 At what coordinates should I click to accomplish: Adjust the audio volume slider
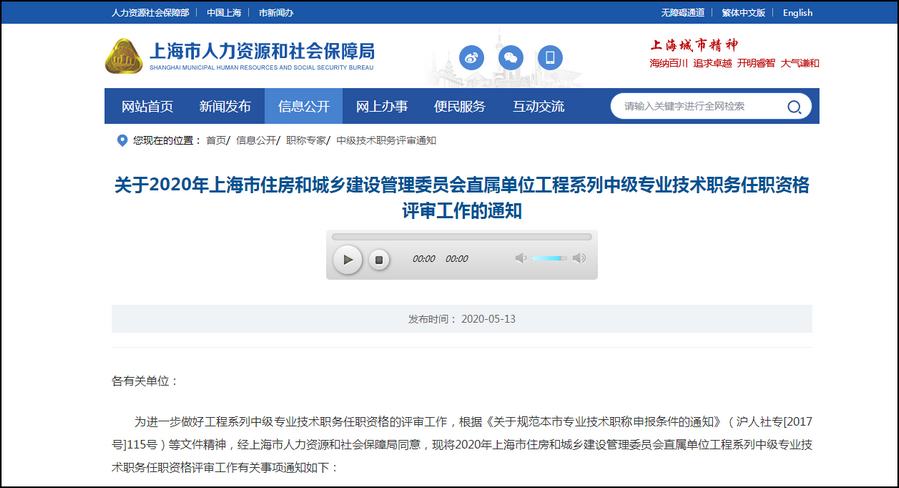(549, 259)
